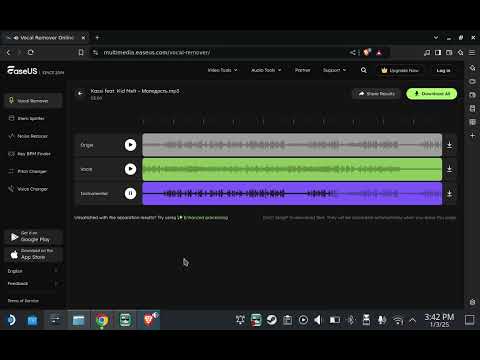Open the Enhanced processing link
This screenshot has width=480, height=360.
pyautogui.click(x=203, y=218)
